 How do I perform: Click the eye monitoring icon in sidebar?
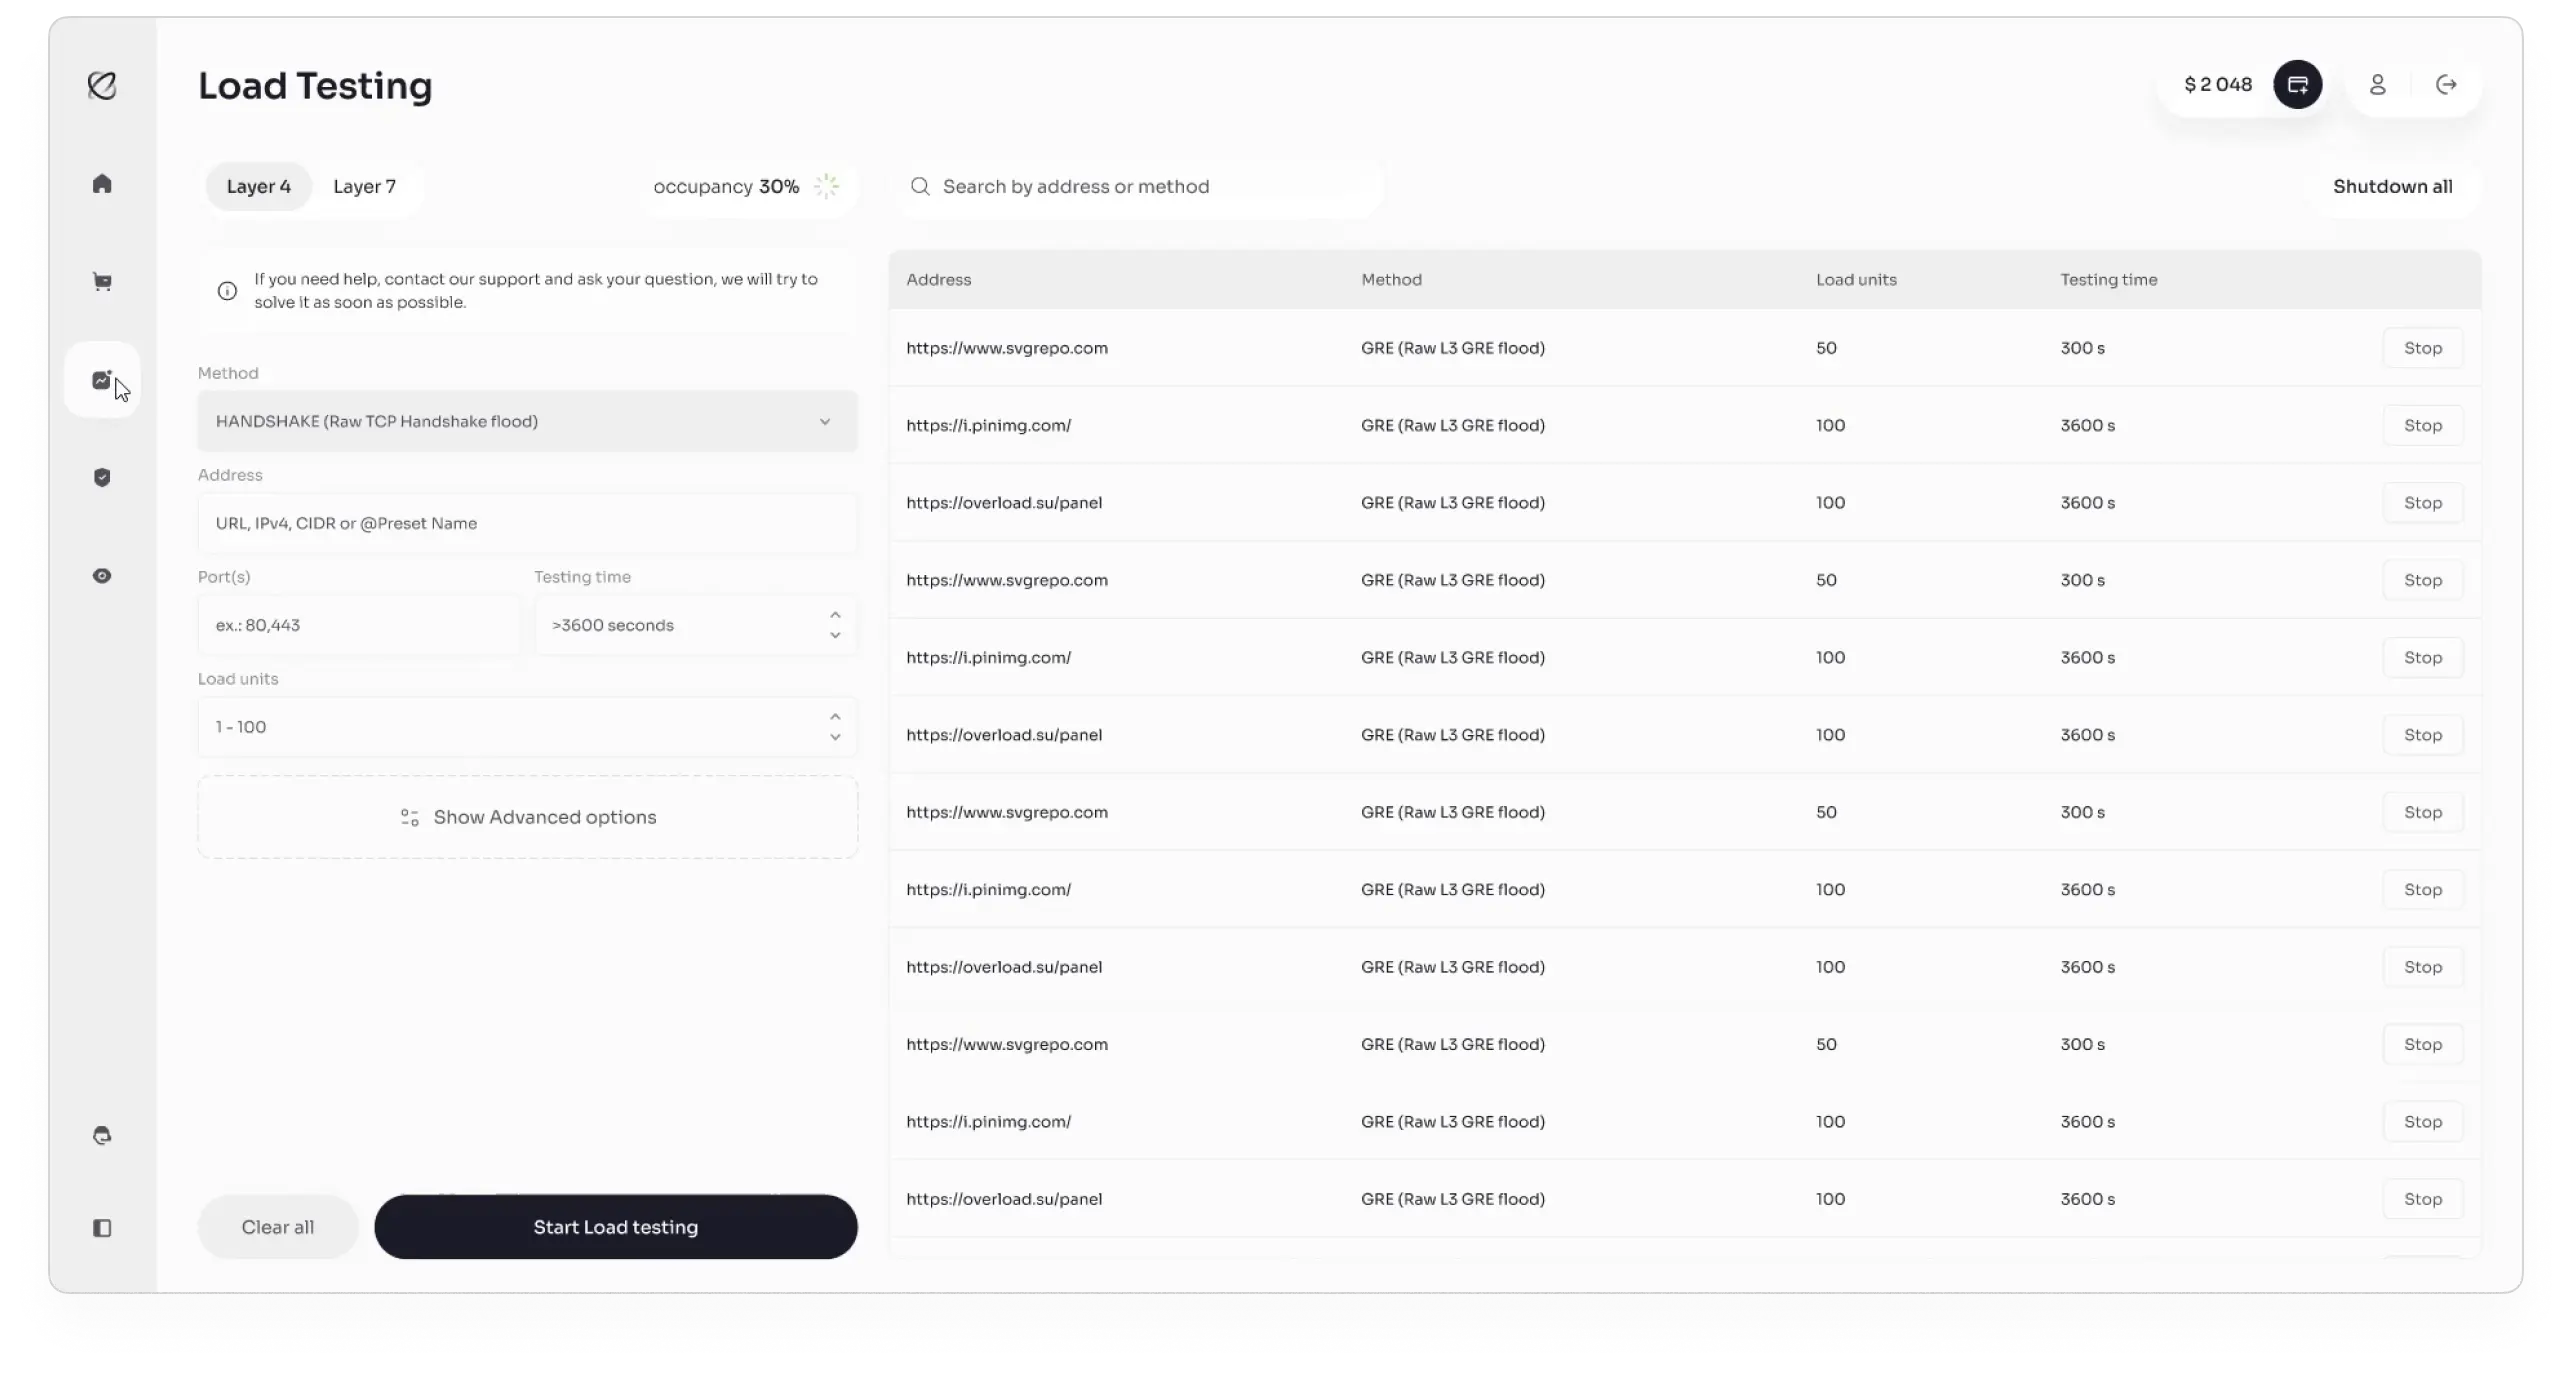coord(102,576)
